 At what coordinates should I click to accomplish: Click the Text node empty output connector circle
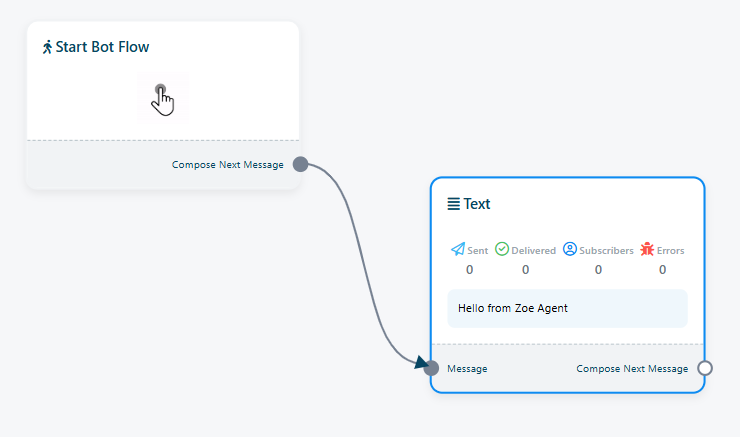(704, 368)
